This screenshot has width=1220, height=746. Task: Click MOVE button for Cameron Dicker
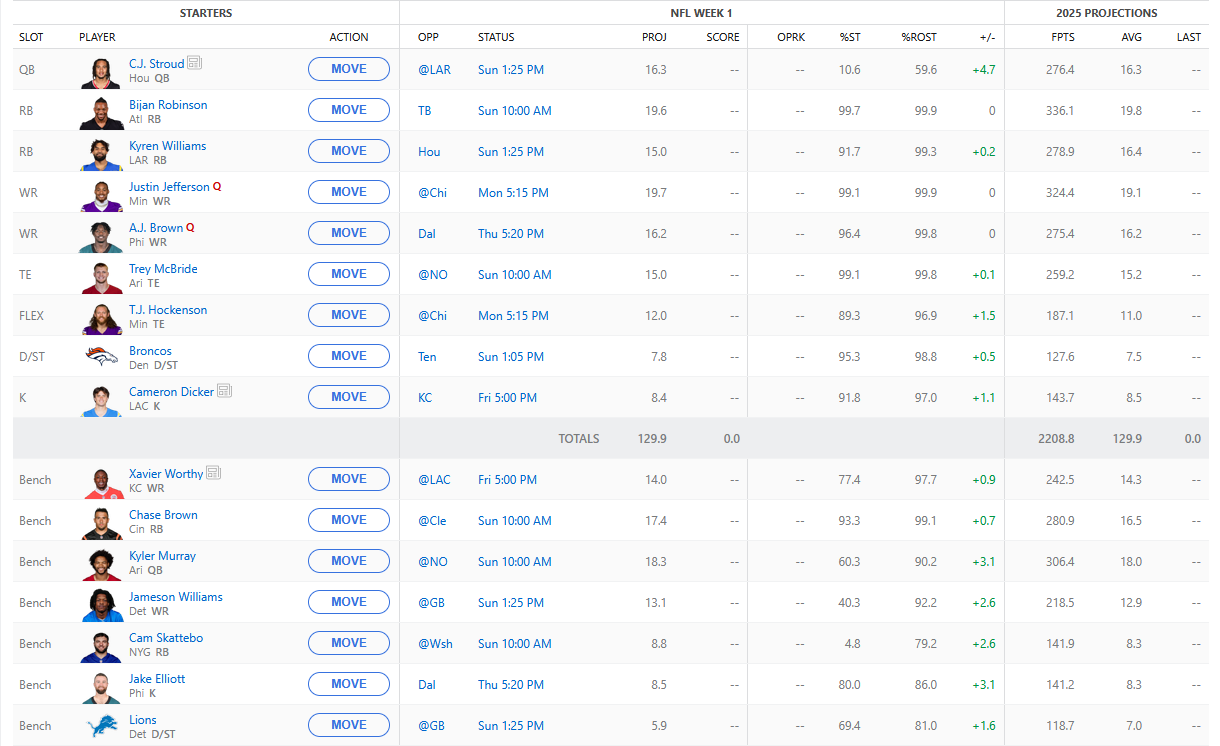pos(349,397)
